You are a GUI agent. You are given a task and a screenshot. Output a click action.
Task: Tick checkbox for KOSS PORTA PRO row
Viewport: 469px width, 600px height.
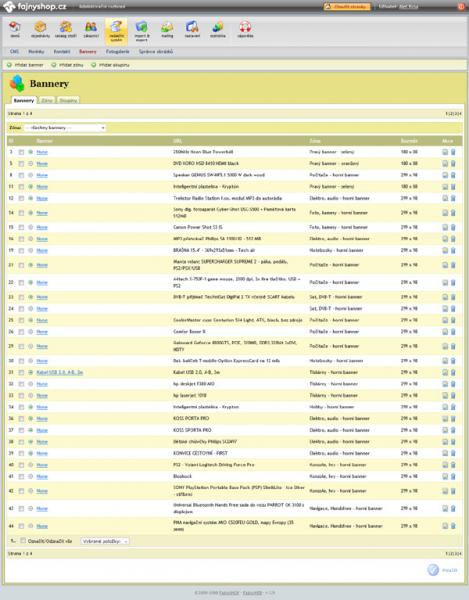point(21,419)
